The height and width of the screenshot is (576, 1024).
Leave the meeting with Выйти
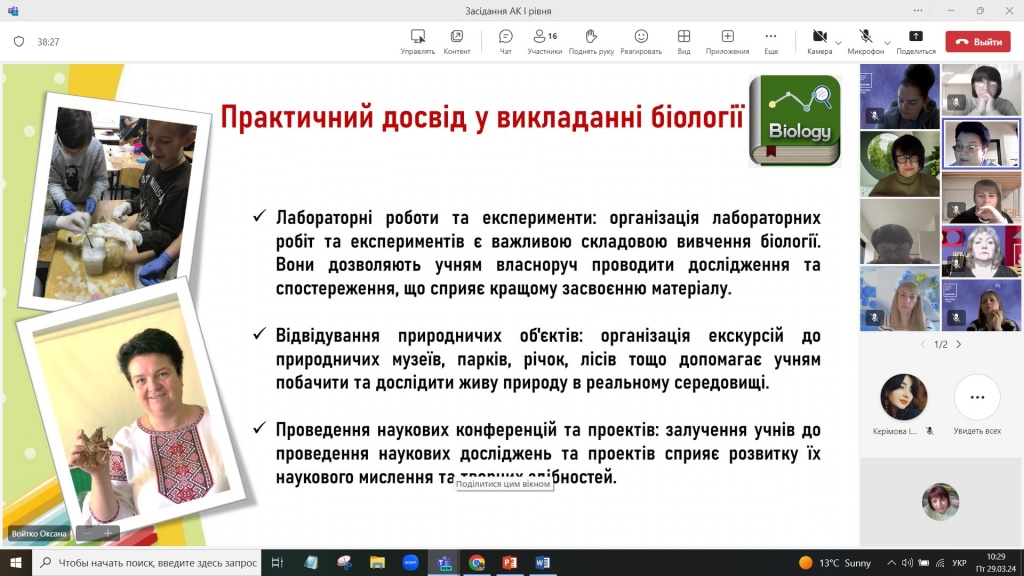978,42
